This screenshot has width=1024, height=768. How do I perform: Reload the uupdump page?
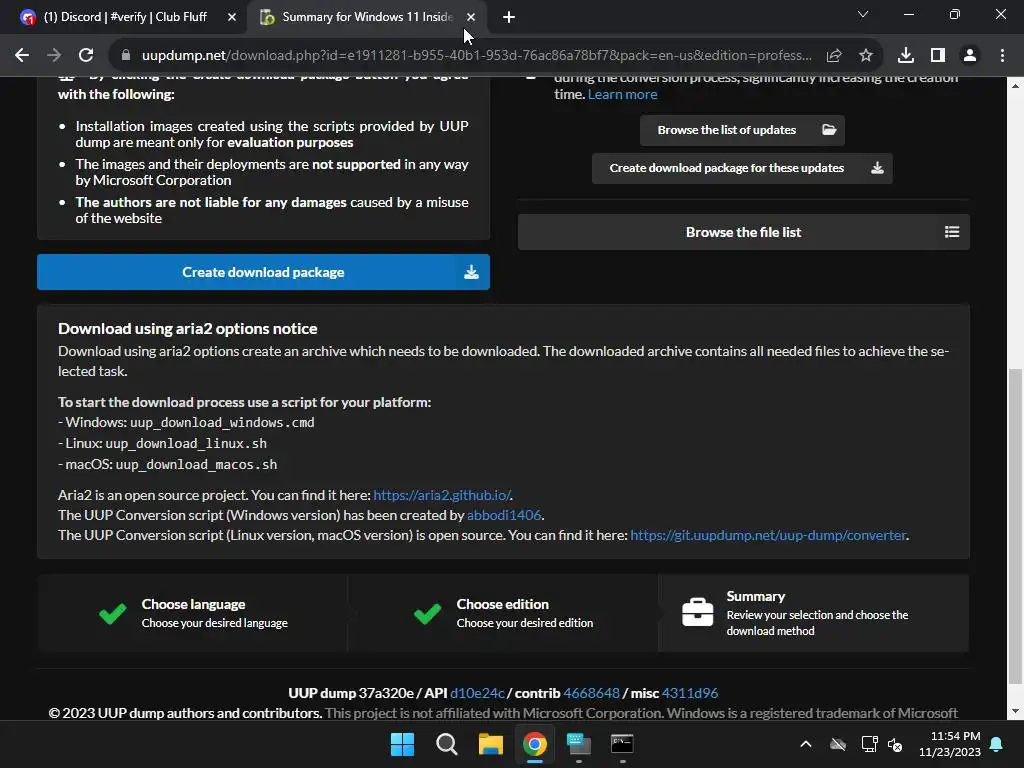(x=86, y=56)
